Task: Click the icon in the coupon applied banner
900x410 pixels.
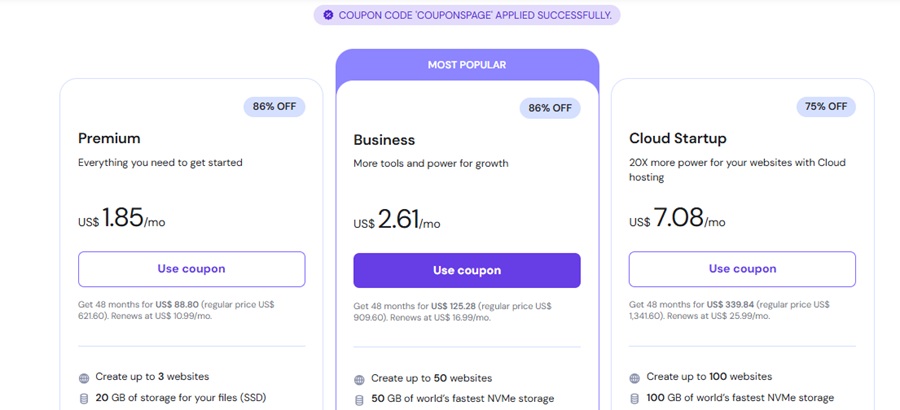Action: [327, 15]
